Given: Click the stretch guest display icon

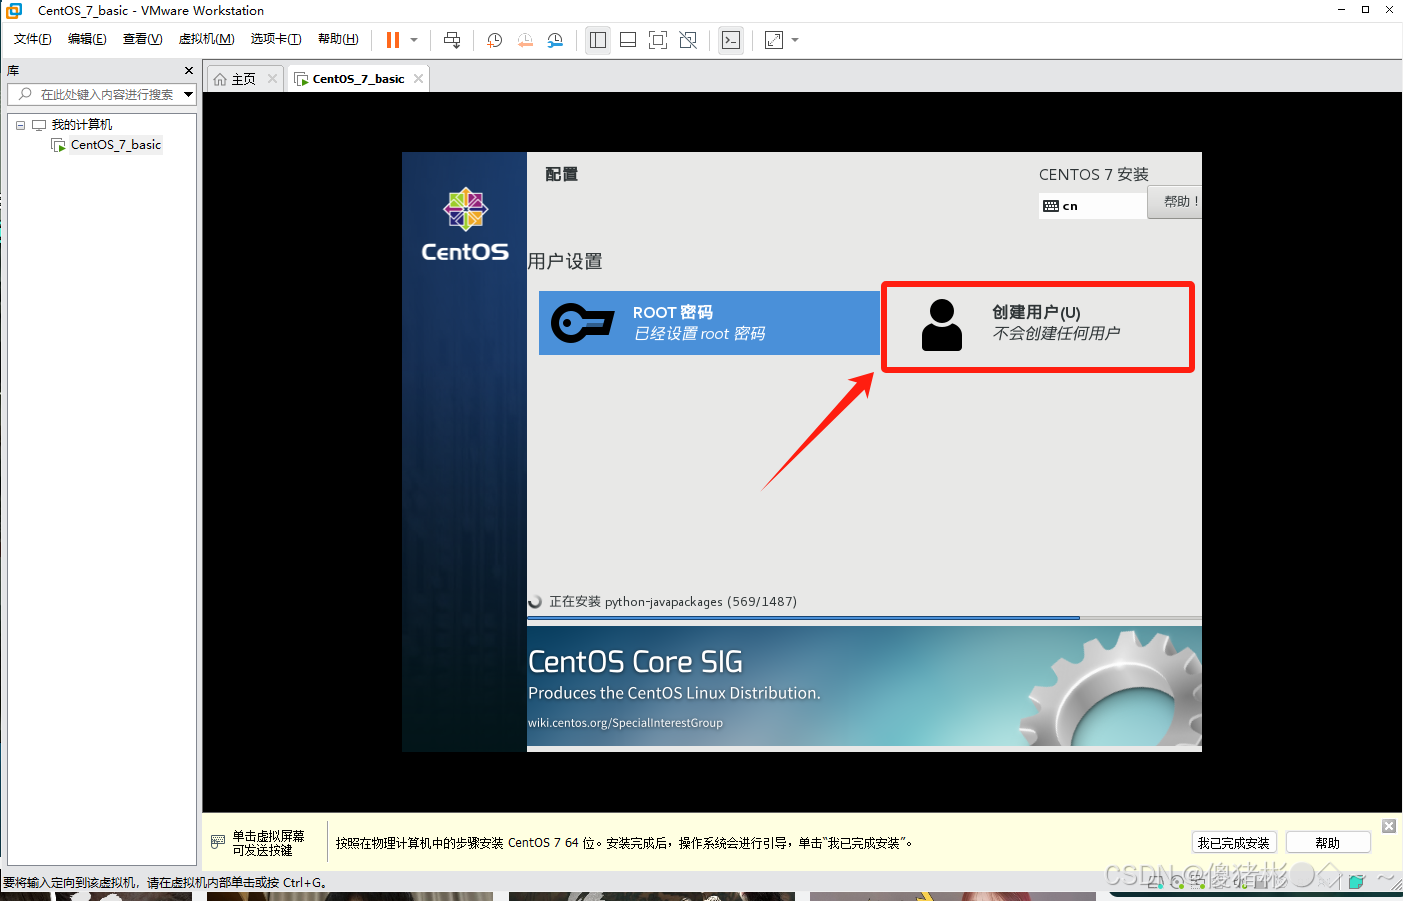Looking at the screenshot, I should (774, 40).
